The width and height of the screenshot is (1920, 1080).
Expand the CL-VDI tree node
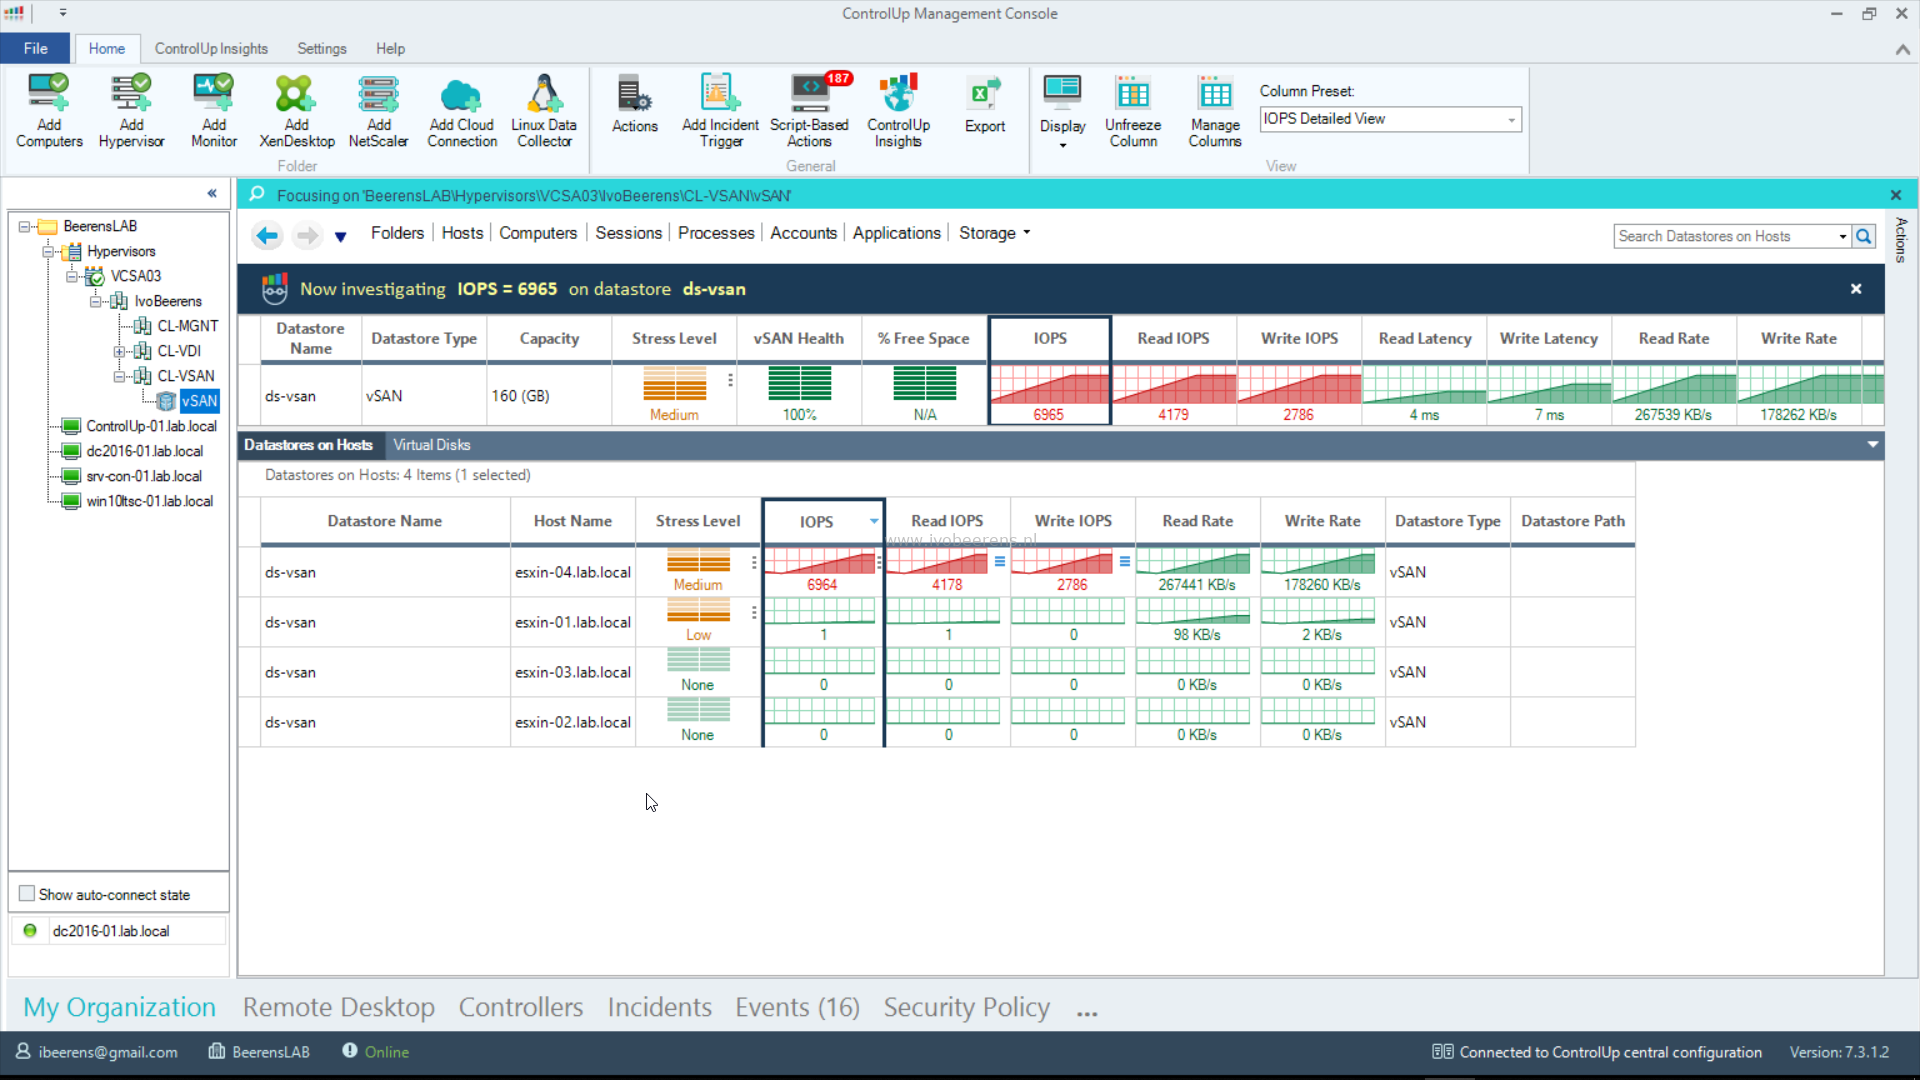119,351
